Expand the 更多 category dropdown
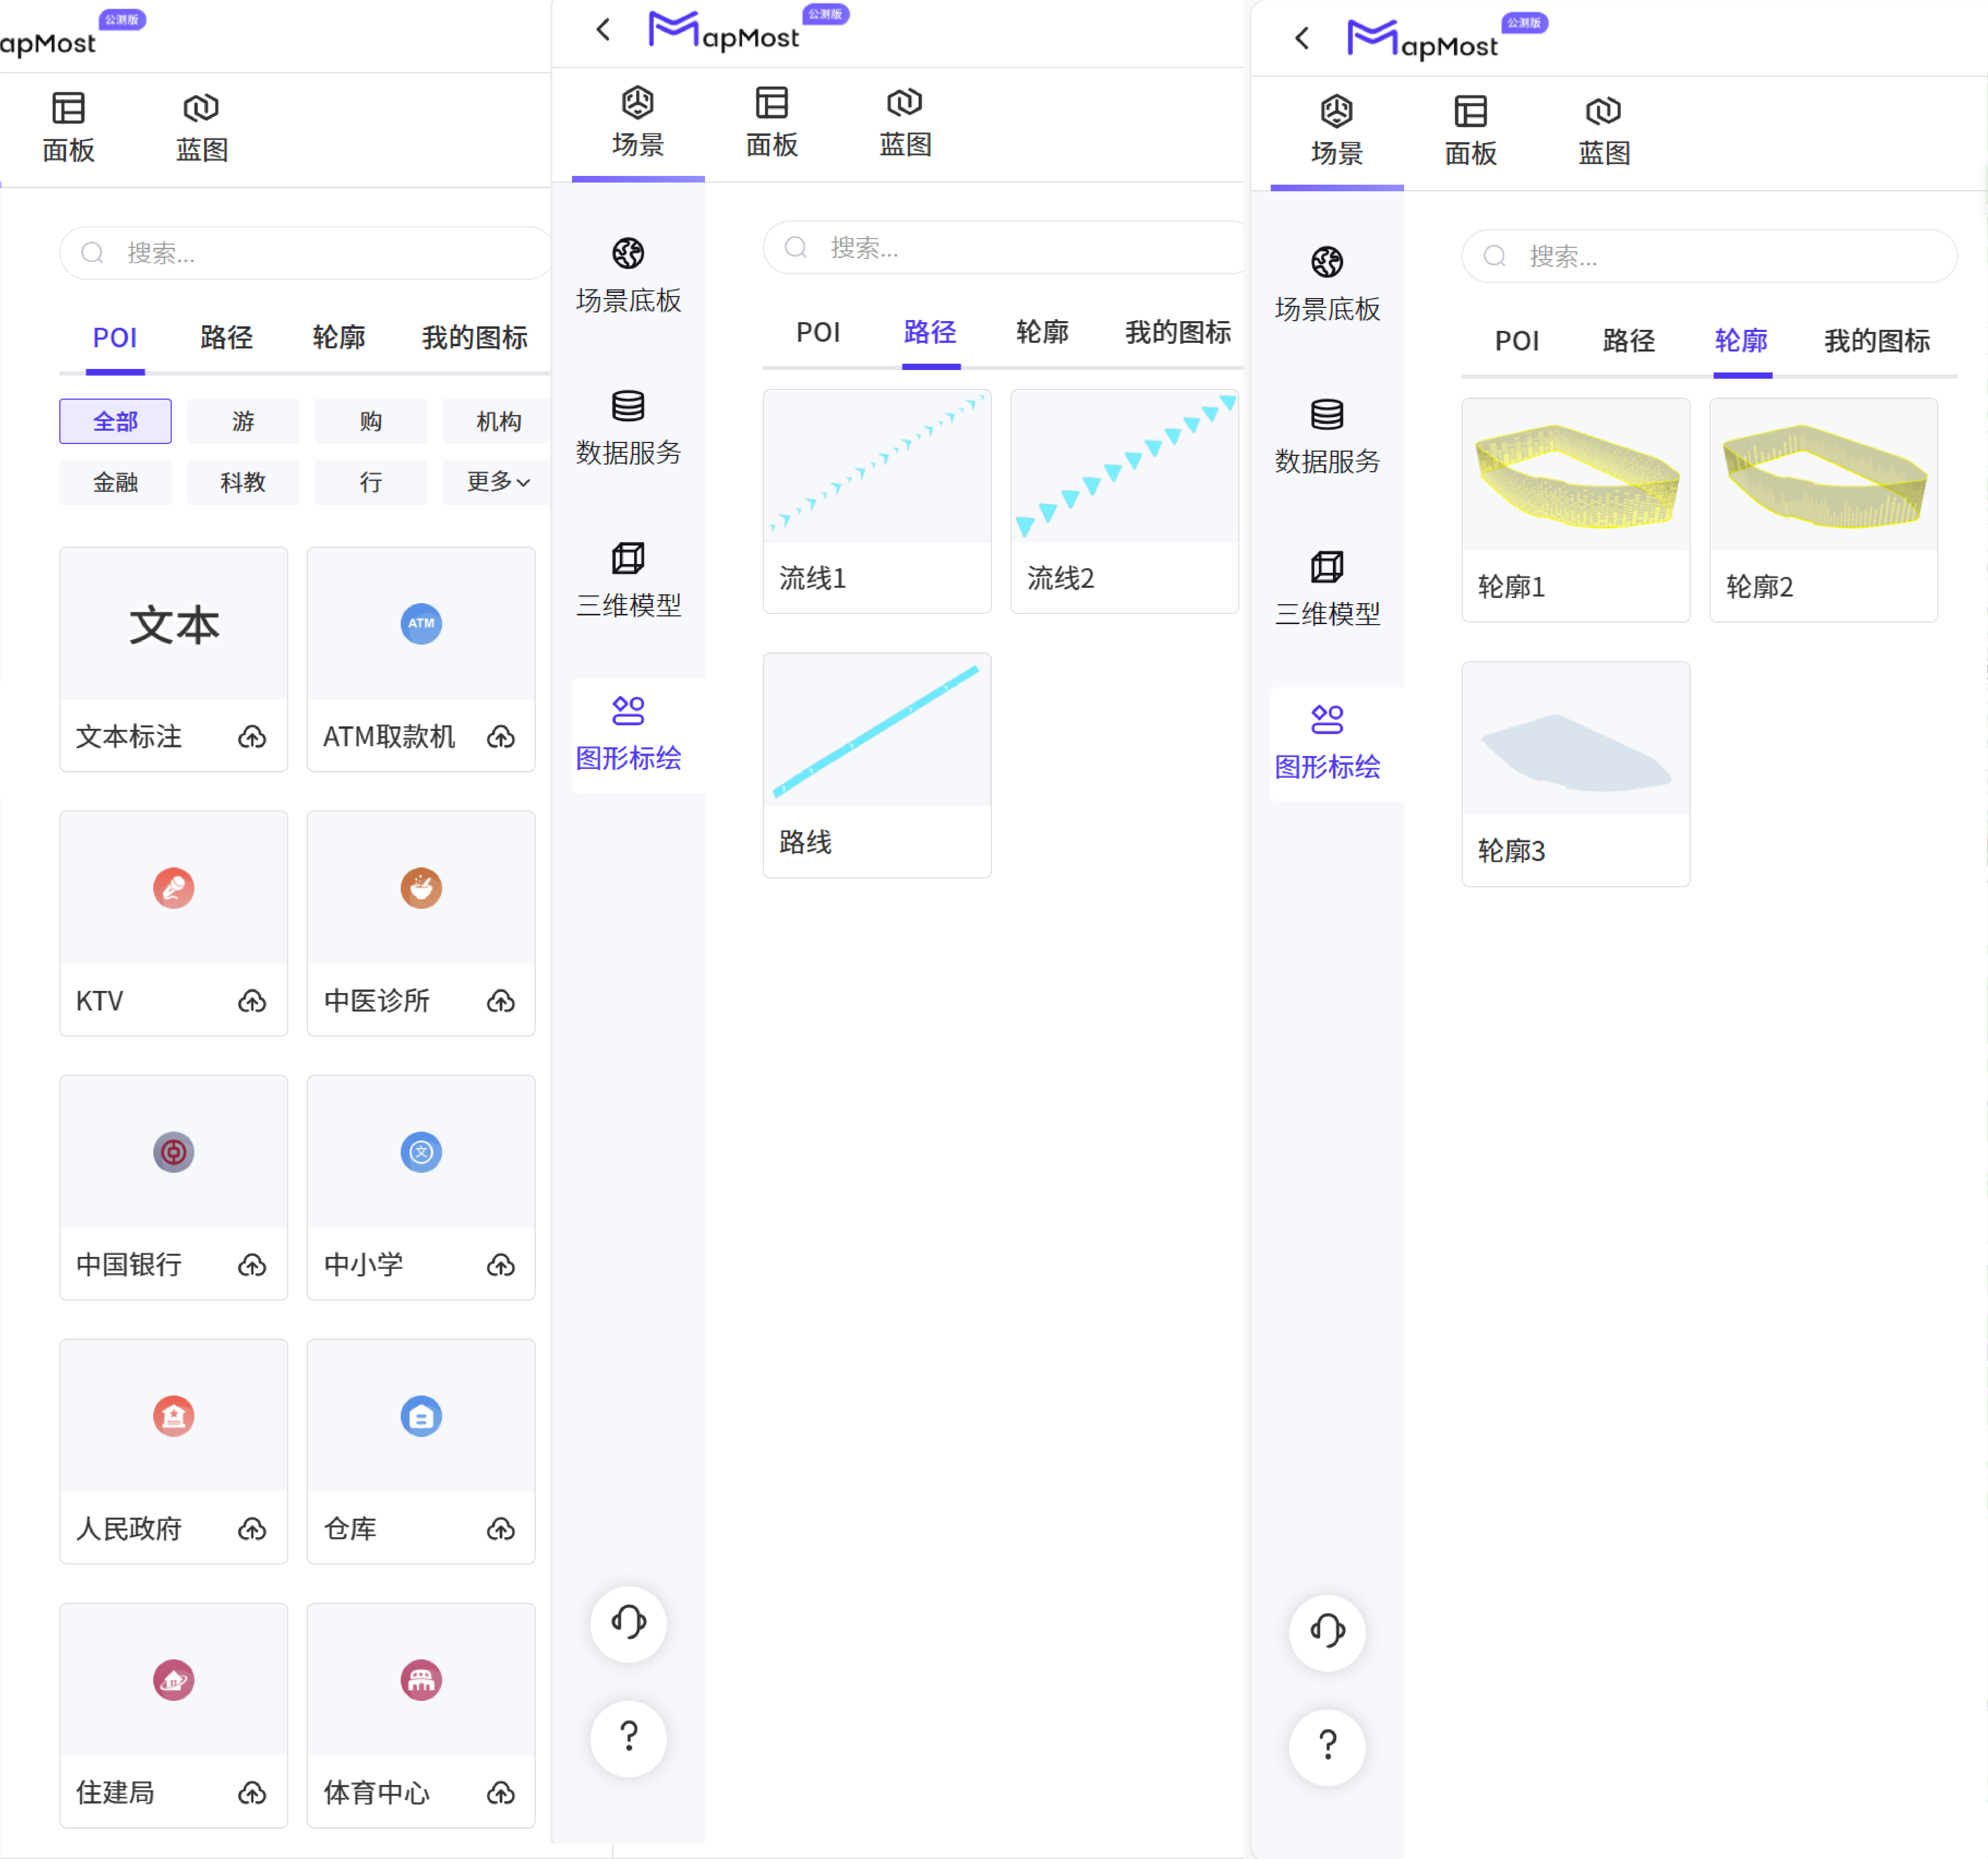 (x=498, y=482)
